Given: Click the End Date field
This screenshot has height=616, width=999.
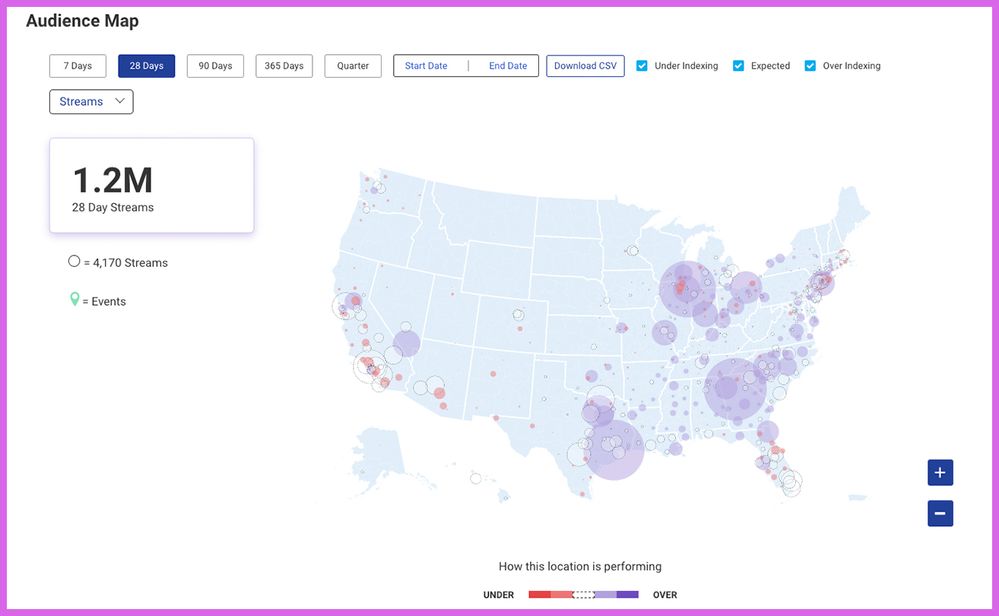Looking at the screenshot, I should [508, 66].
